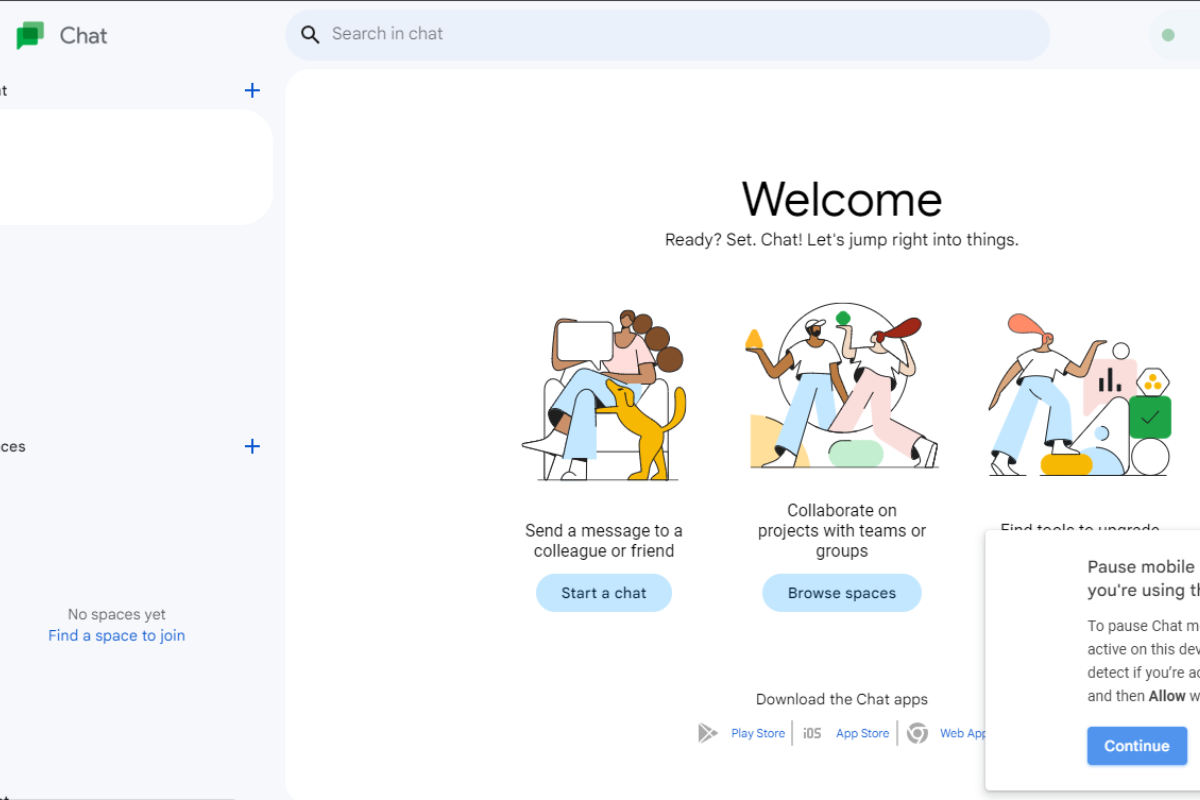
Task: Open the Play Store download link
Action: point(757,733)
